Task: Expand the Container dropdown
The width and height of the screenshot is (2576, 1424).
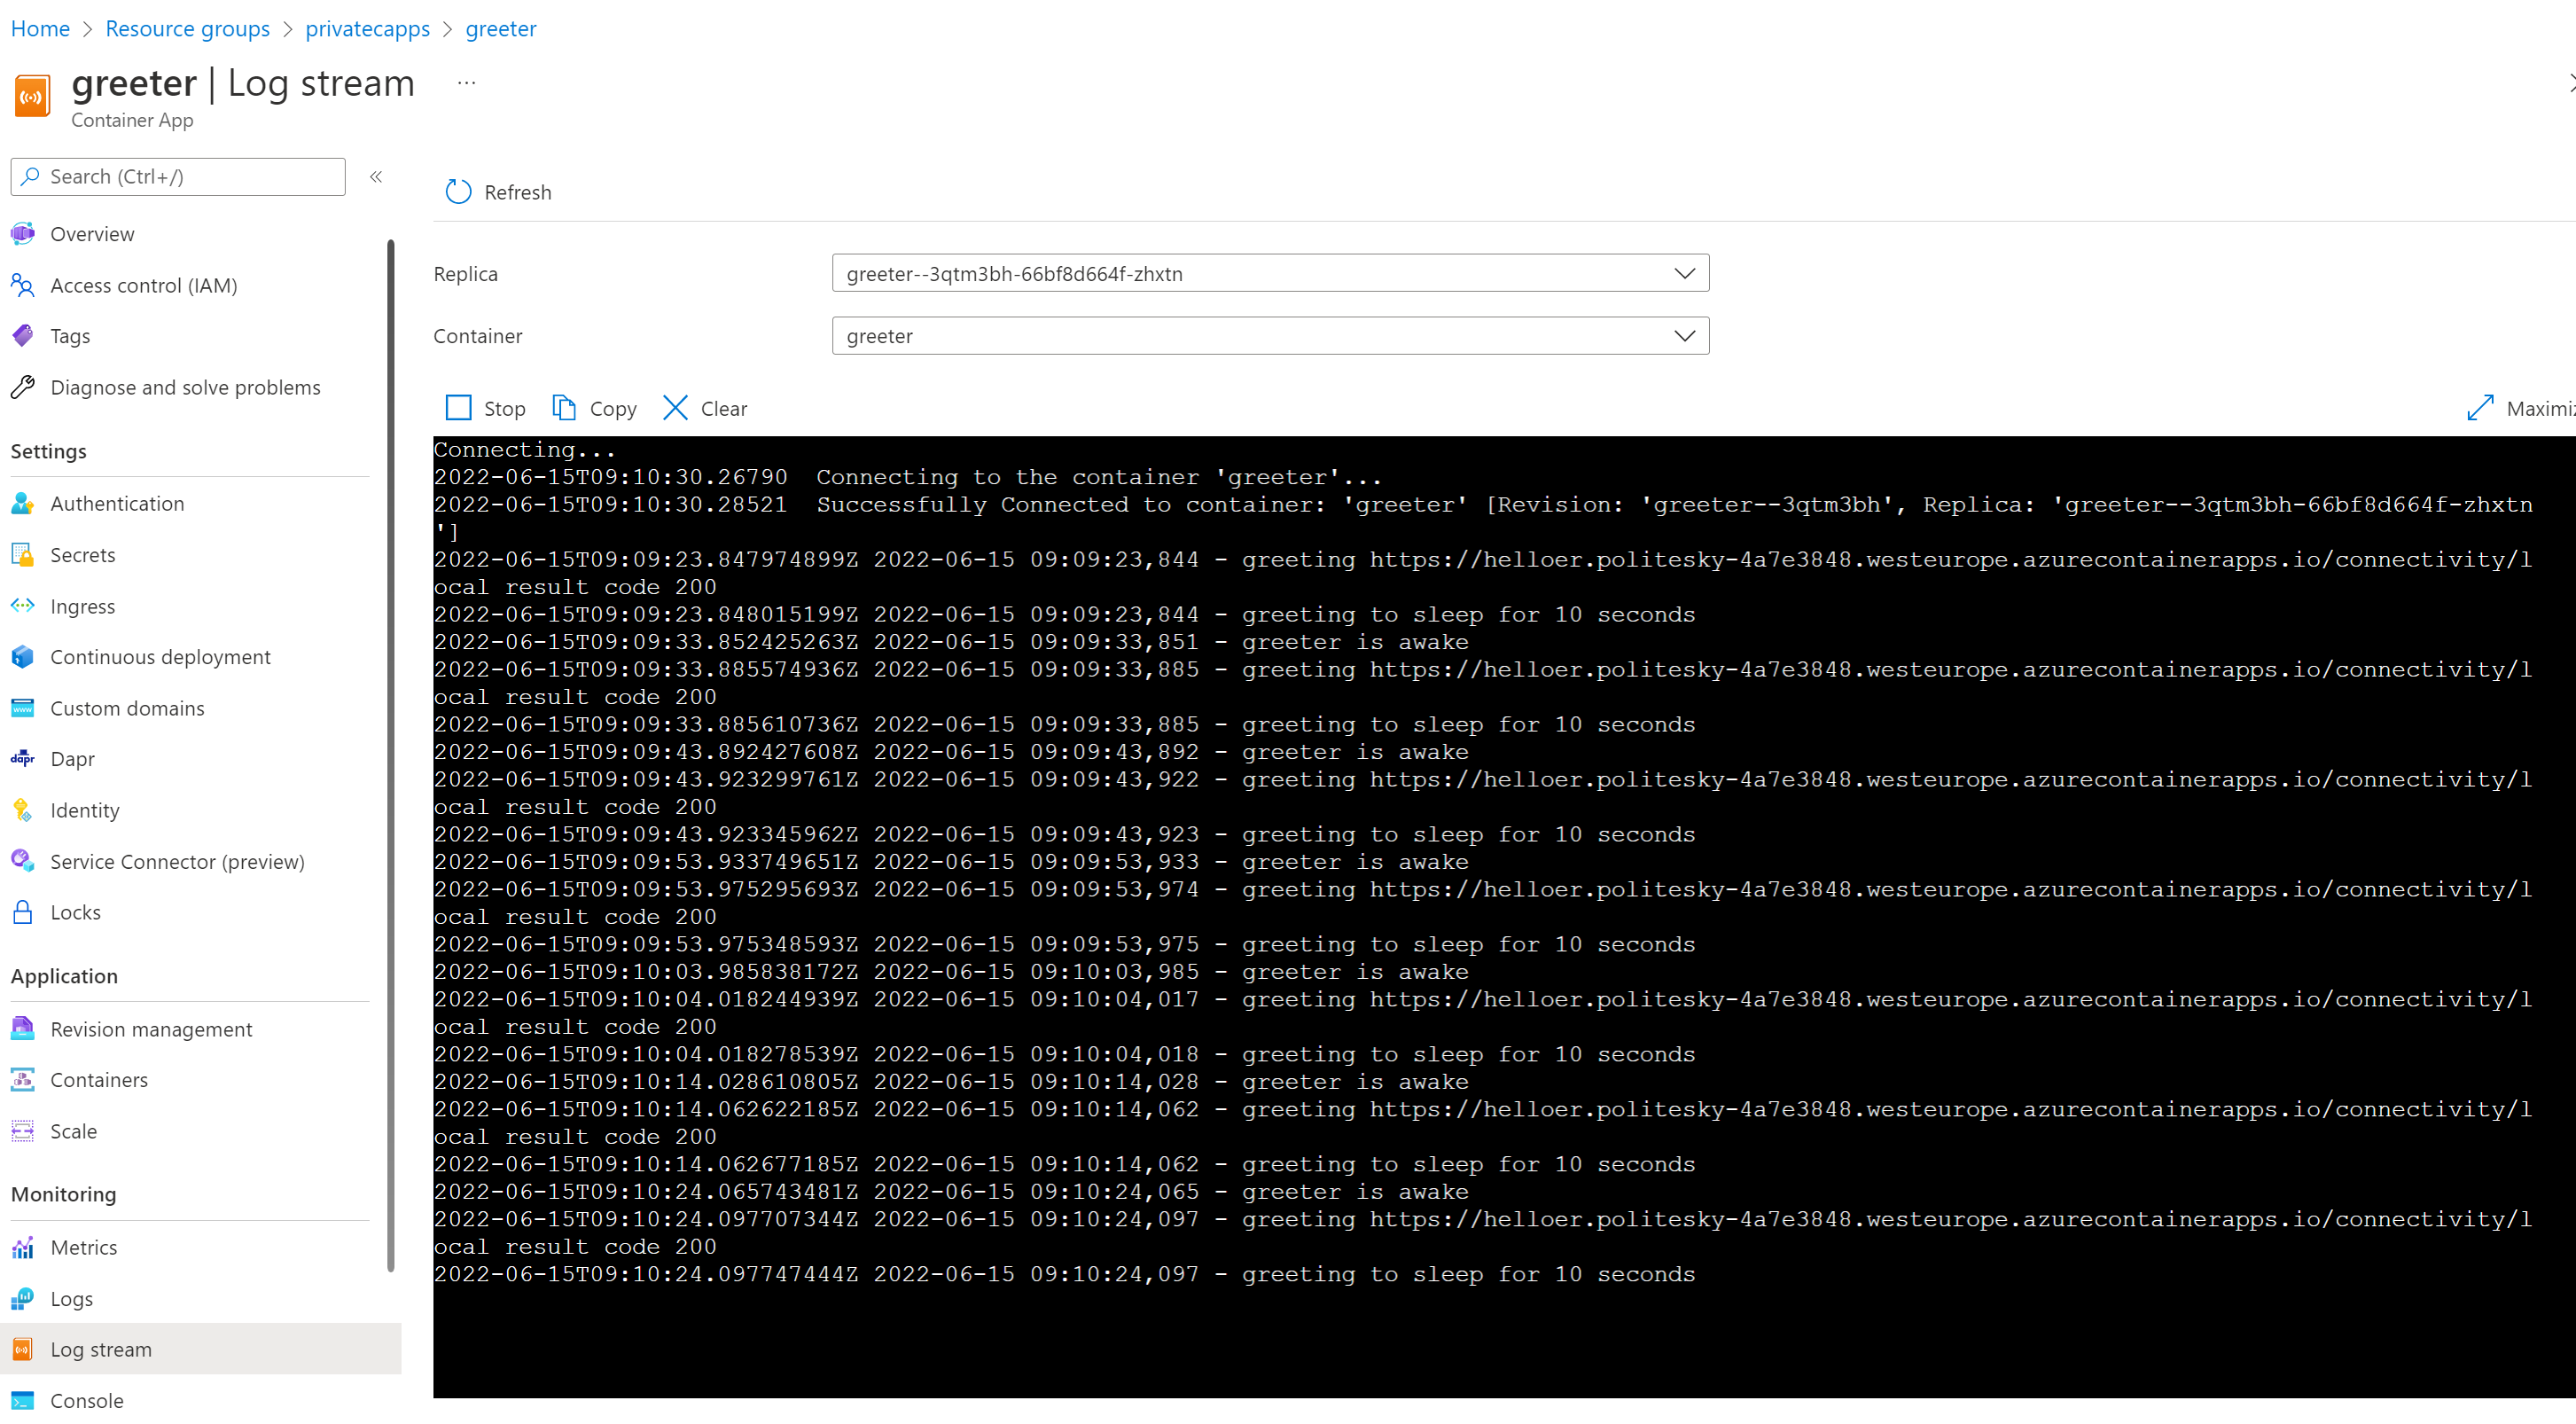Action: coord(1684,336)
